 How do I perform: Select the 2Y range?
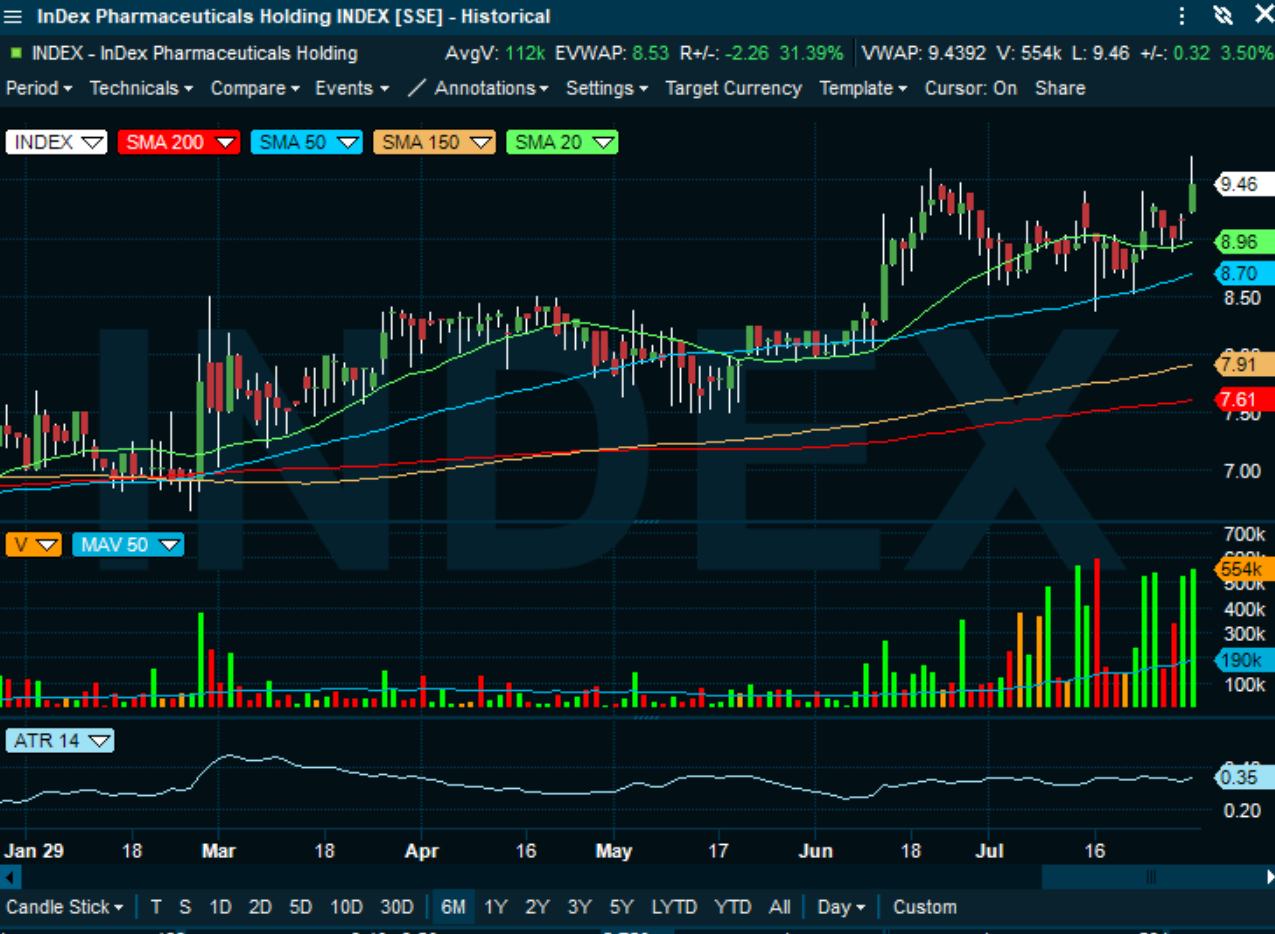[x=537, y=907]
